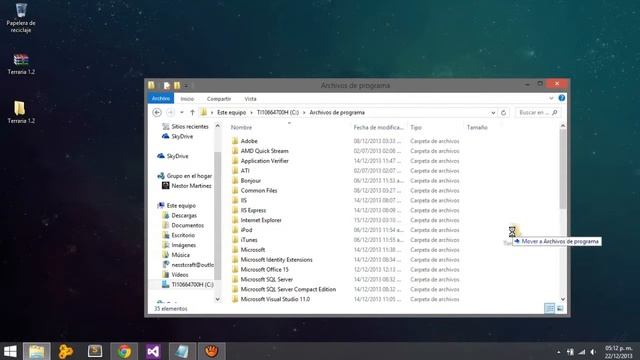Switch to the Compartir ribbon tab
This screenshot has width=640, height=360.
219,99
